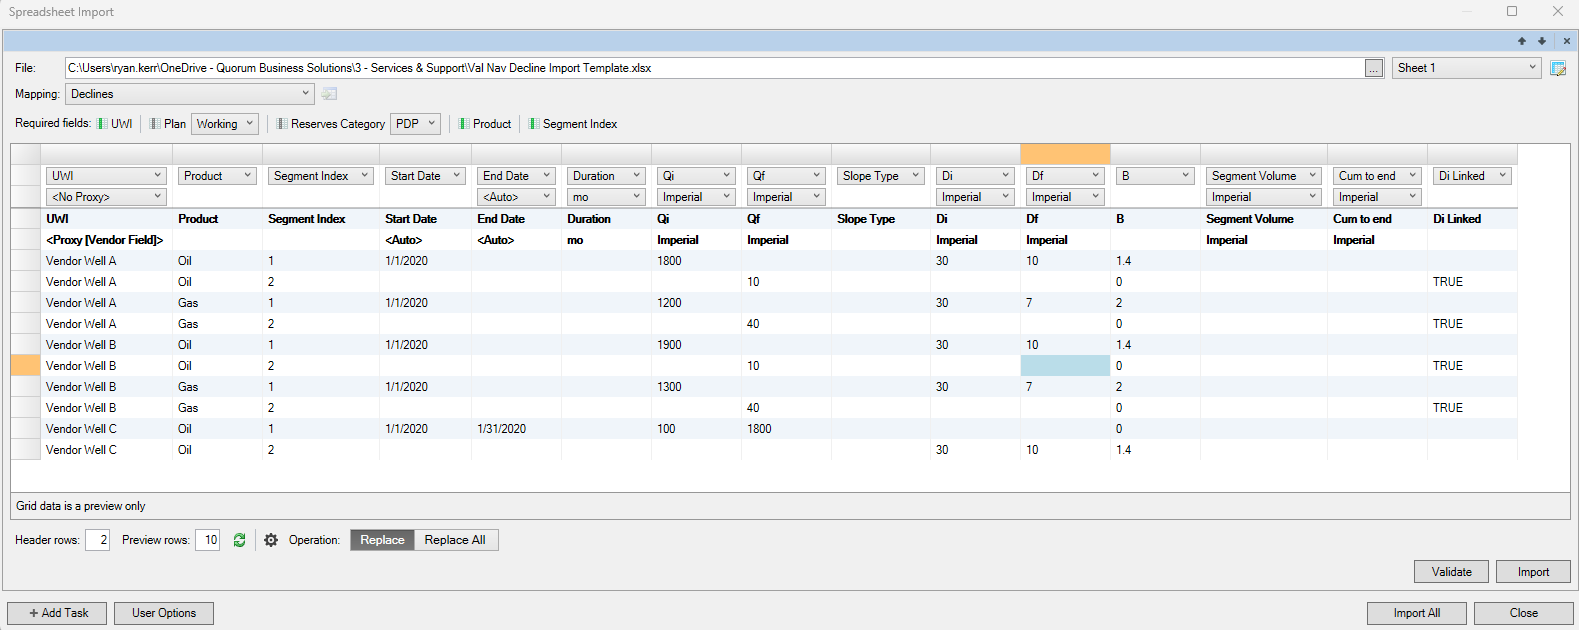Click the Product required field icon
Image resolution: width=1579 pixels, height=630 pixels.
coord(464,124)
